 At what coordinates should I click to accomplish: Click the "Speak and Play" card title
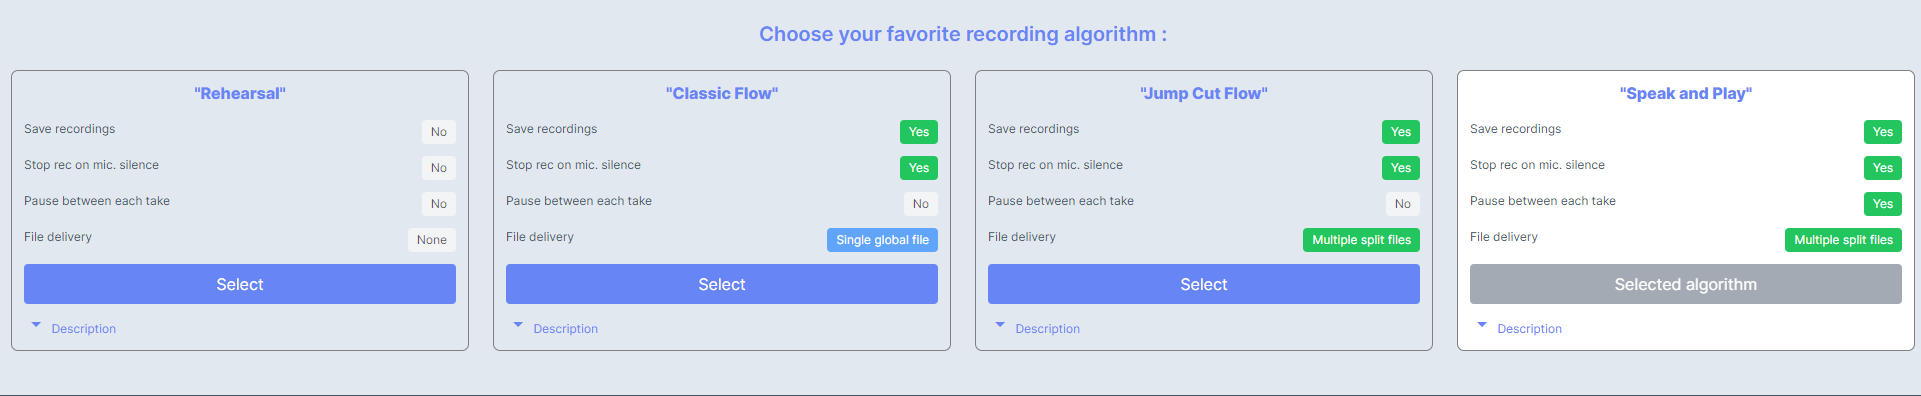coord(1686,93)
